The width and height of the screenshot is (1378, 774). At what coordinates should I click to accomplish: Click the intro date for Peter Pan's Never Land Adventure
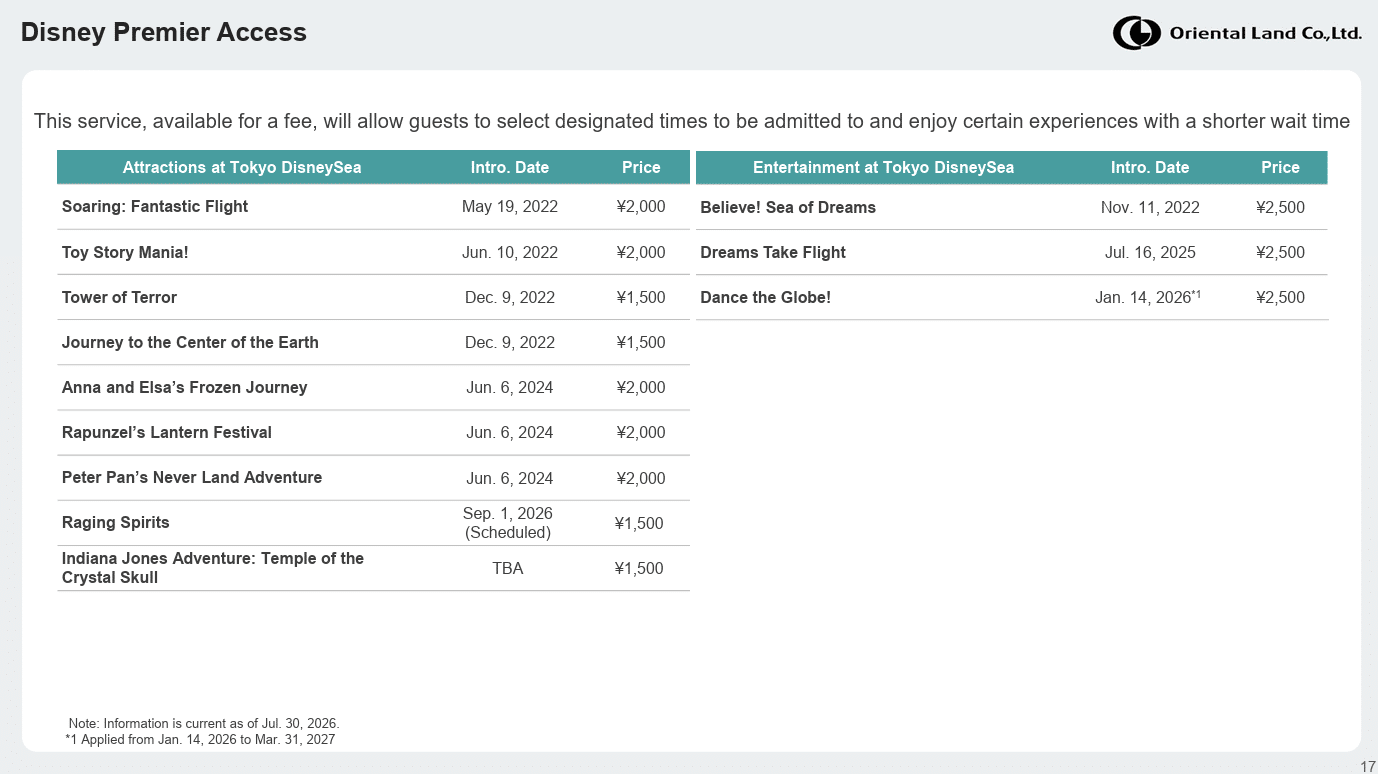[510, 478]
